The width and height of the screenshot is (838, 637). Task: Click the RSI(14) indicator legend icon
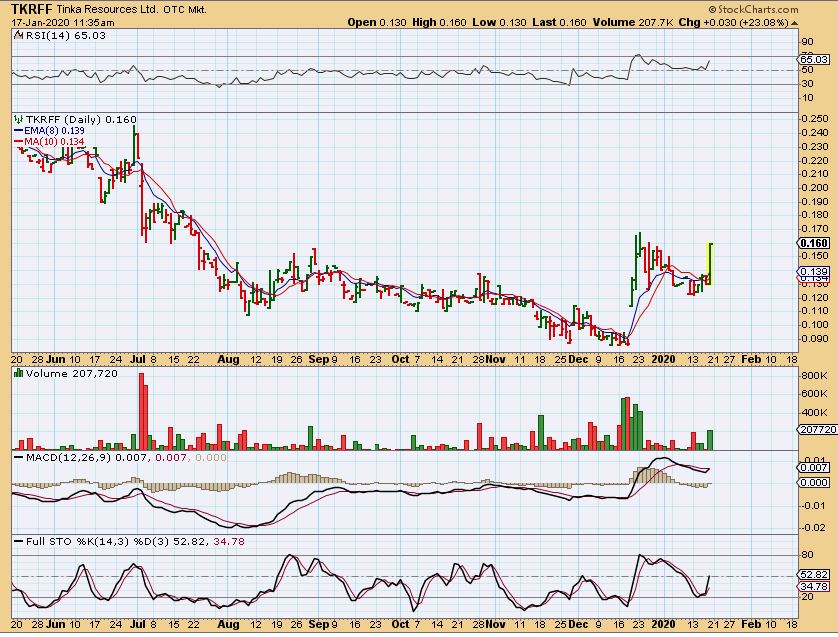click(x=18, y=35)
